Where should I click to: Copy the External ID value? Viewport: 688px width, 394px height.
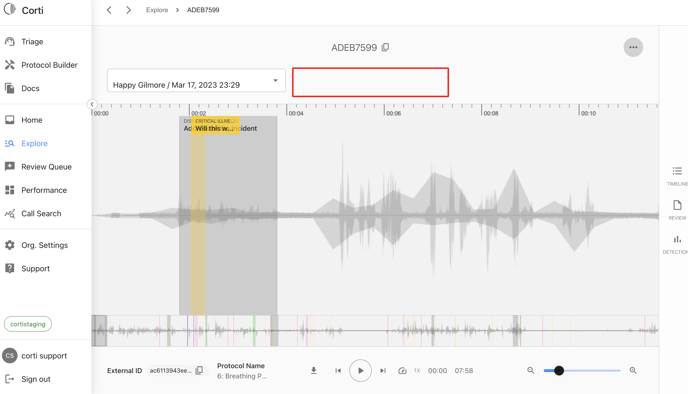tap(199, 370)
